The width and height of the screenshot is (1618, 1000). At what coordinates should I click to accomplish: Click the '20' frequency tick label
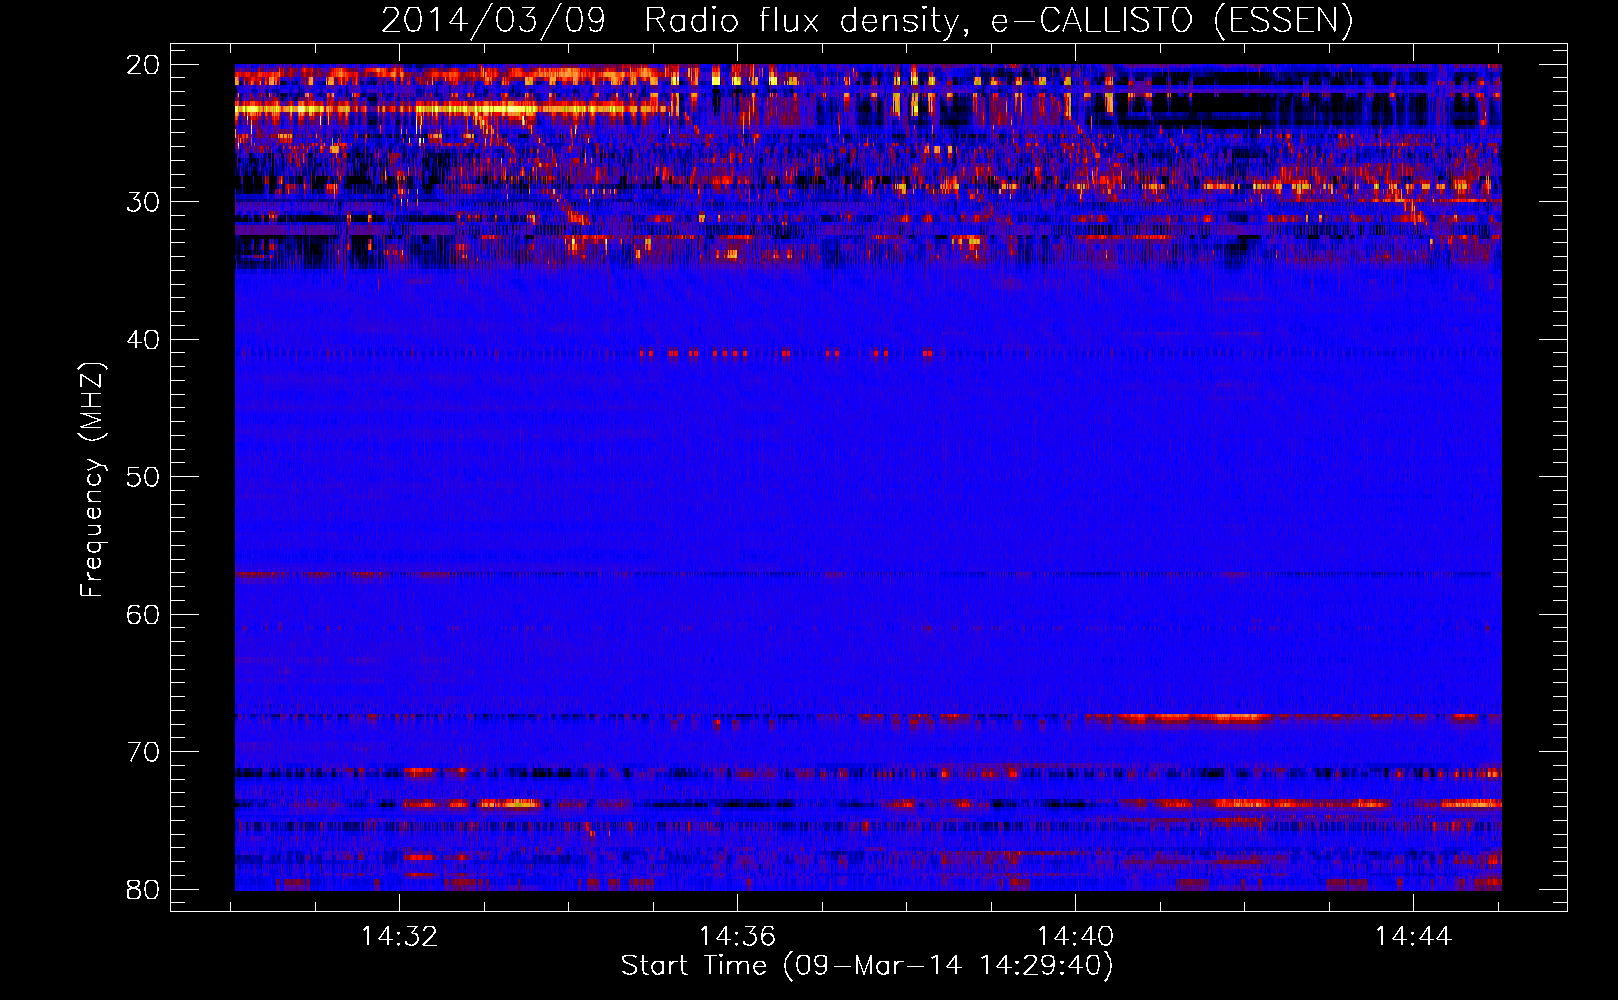[x=143, y=65]
